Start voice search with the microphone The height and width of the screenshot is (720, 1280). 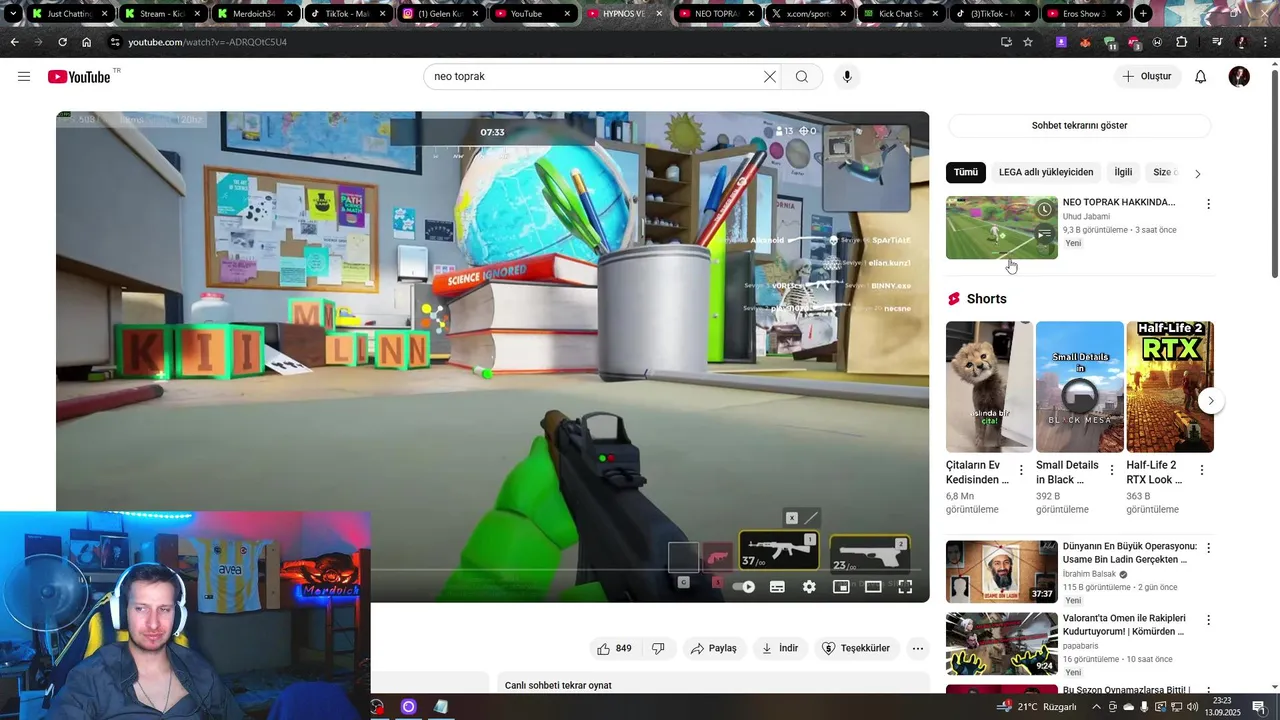tap(847, 77)
